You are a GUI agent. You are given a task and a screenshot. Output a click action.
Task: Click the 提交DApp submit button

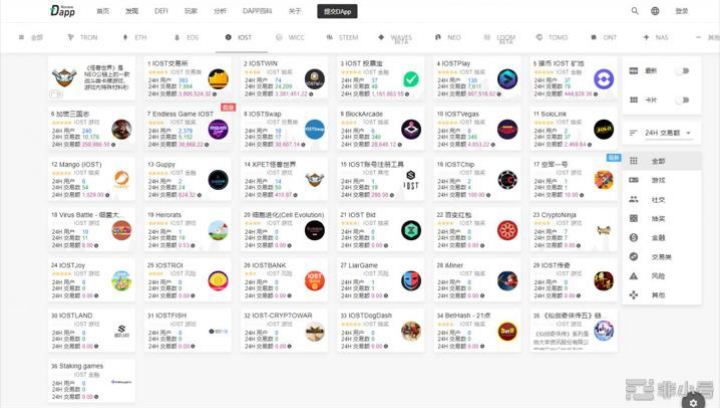[x=338, y=11]
